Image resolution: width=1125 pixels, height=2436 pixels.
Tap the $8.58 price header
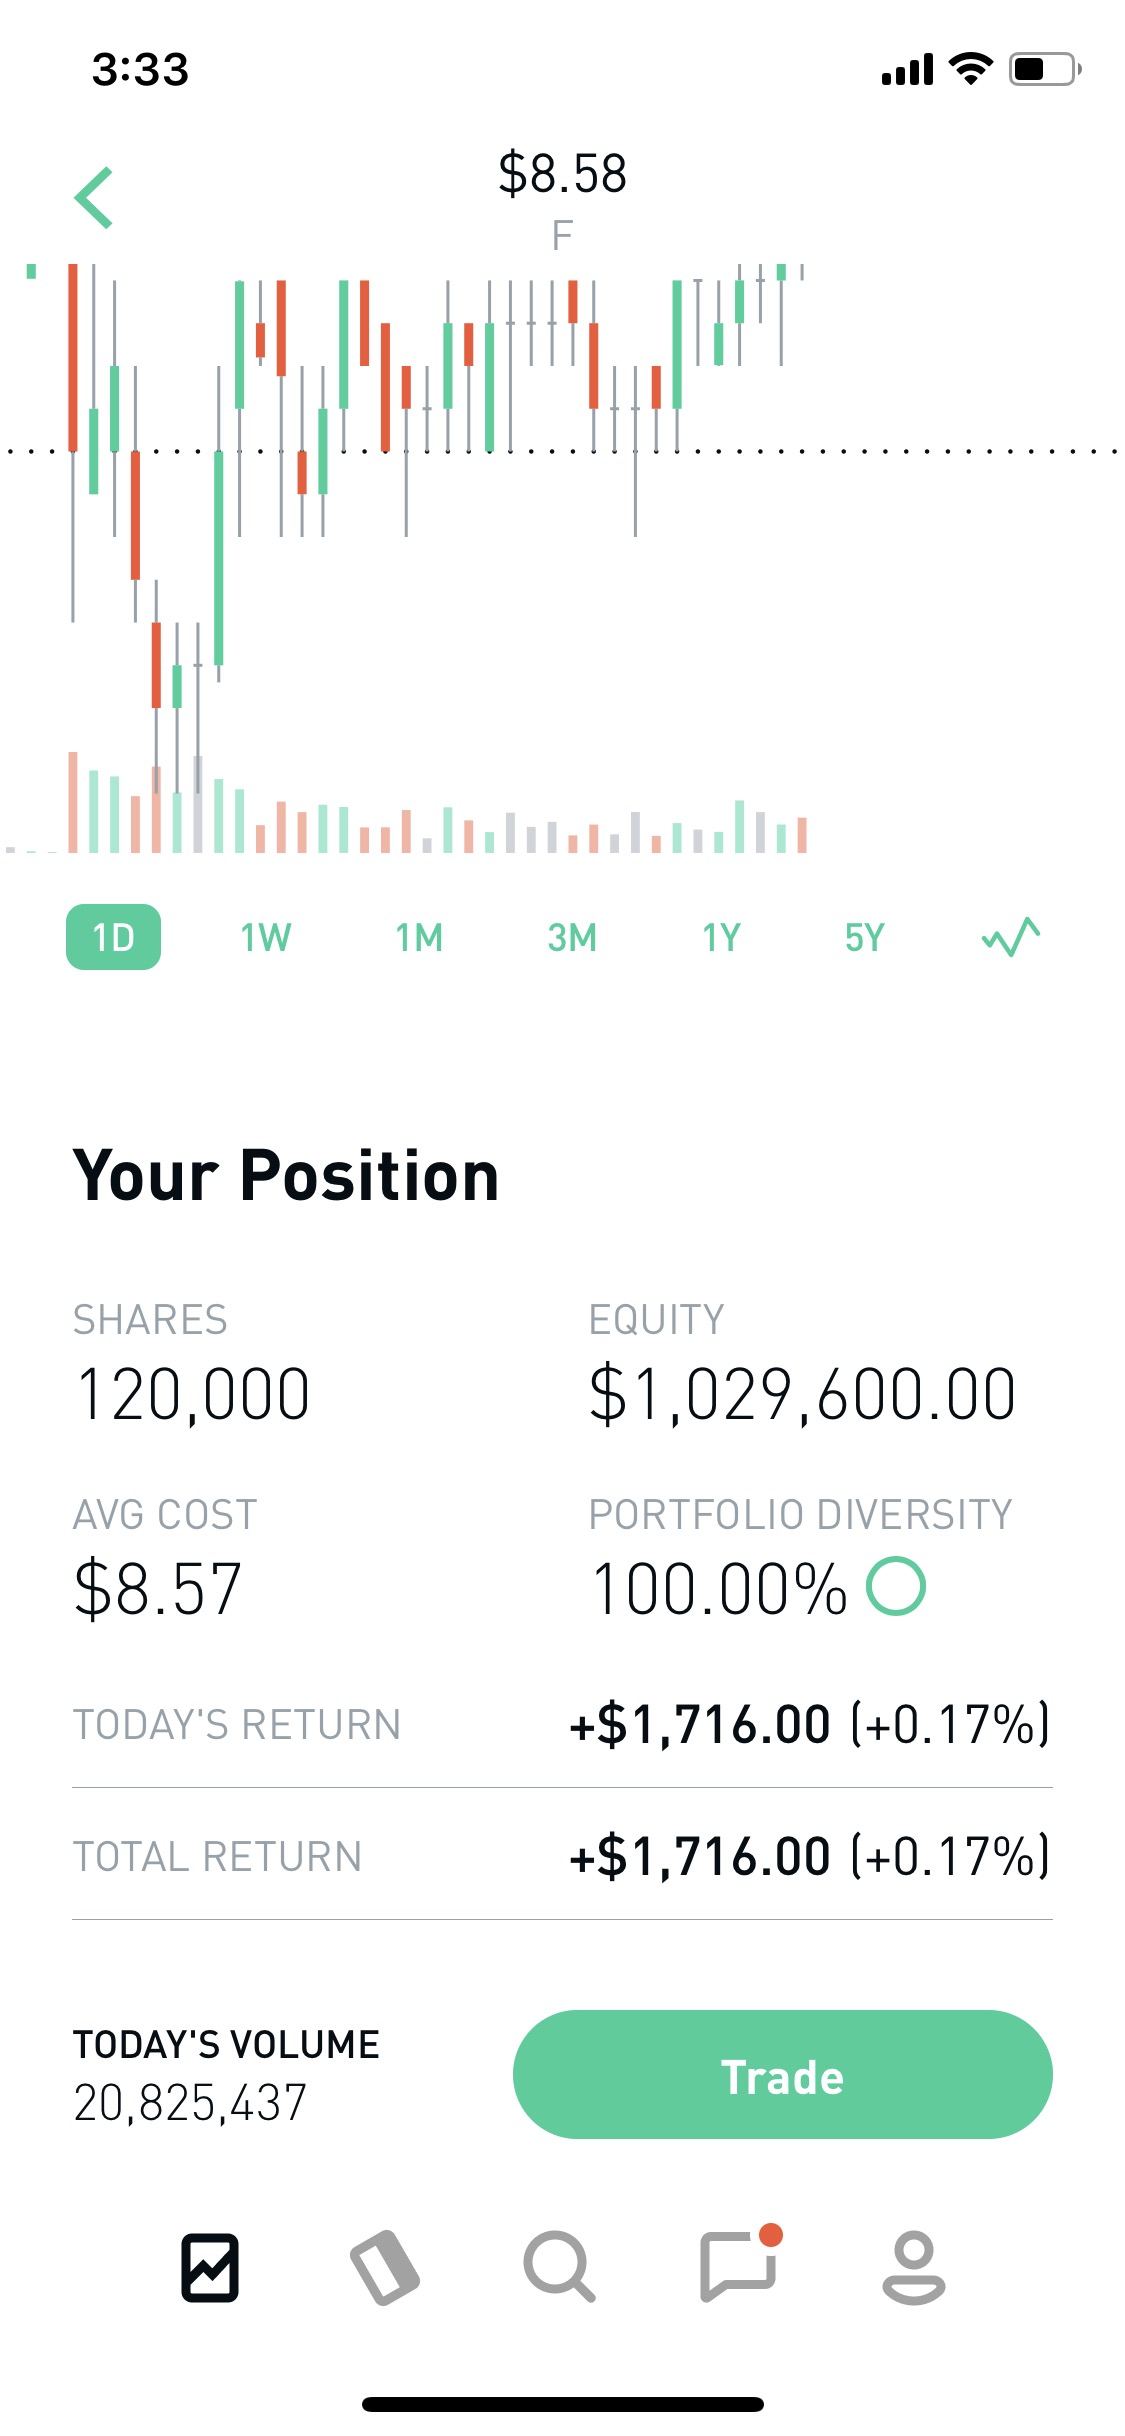[562, 174]
